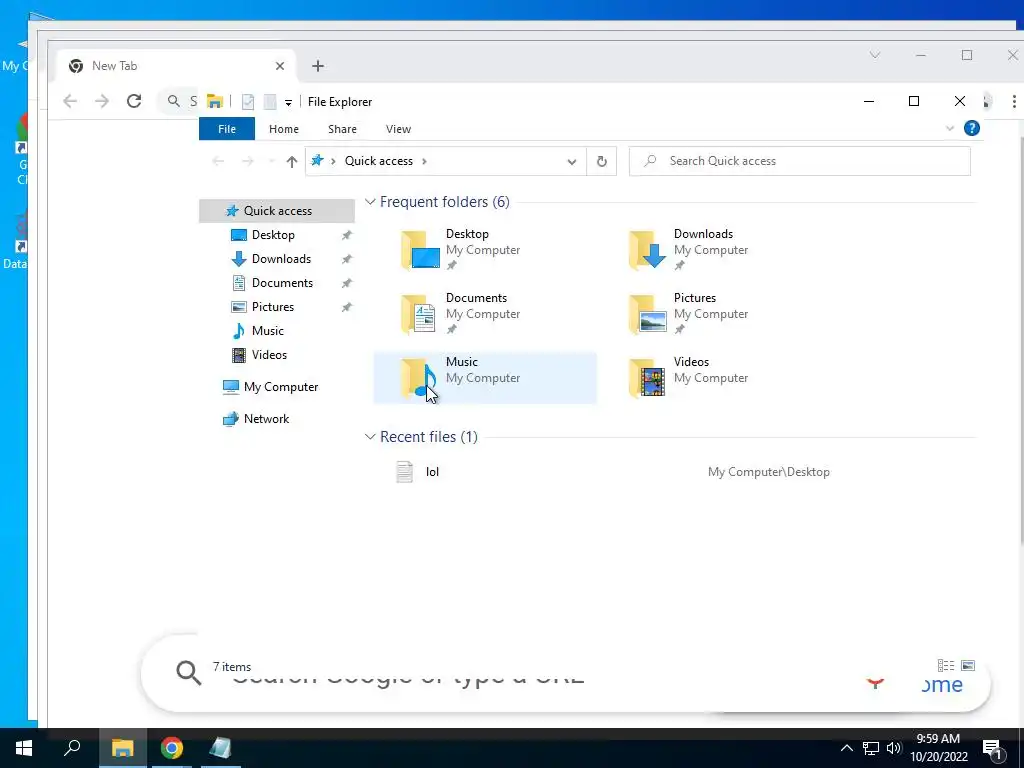
Task: Open the Desktop folder tile in Frequent folders
Action: click(x=485, y=249)
